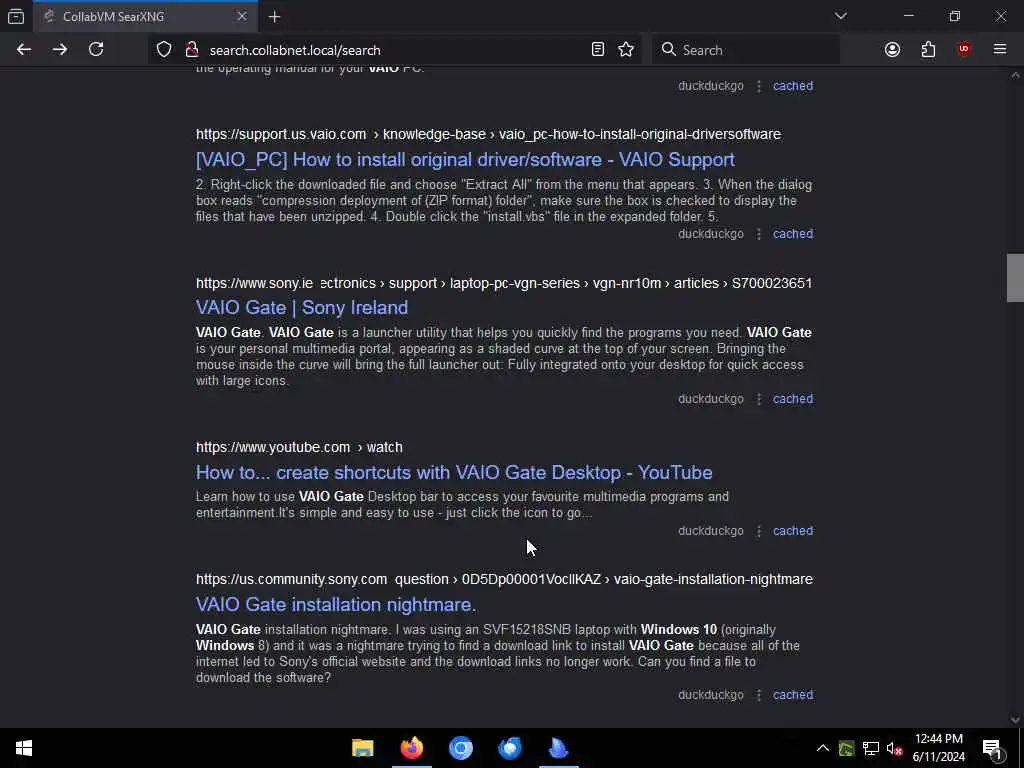Viewport: 1024px width, 768px height.
Task: Click duckduckgo label under YouTube result
Action: click(x=711, y=531)
